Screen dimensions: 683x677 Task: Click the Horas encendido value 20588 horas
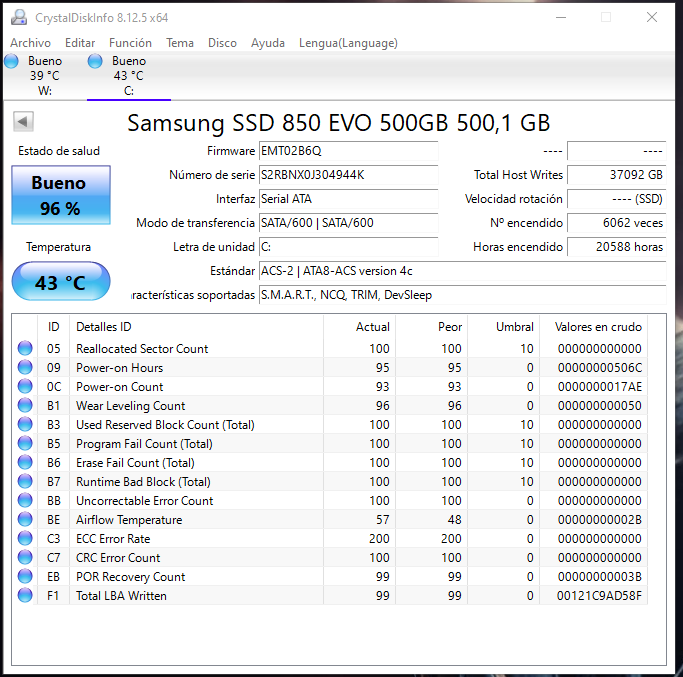pos(617,247)
